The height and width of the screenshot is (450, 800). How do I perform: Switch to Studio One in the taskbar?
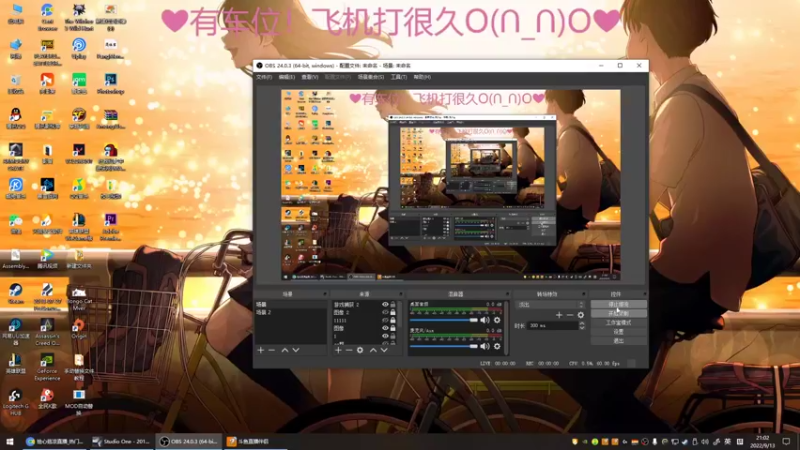[x=122, y=441]
